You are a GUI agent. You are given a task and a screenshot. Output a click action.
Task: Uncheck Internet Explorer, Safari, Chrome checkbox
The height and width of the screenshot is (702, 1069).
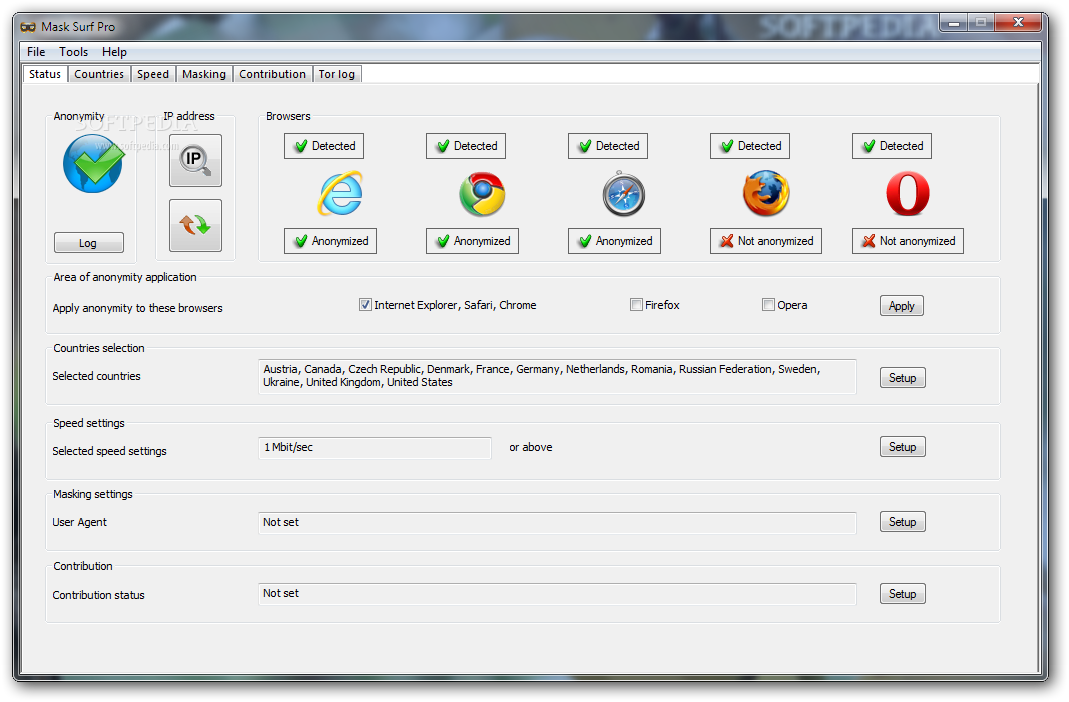[365, 305]
